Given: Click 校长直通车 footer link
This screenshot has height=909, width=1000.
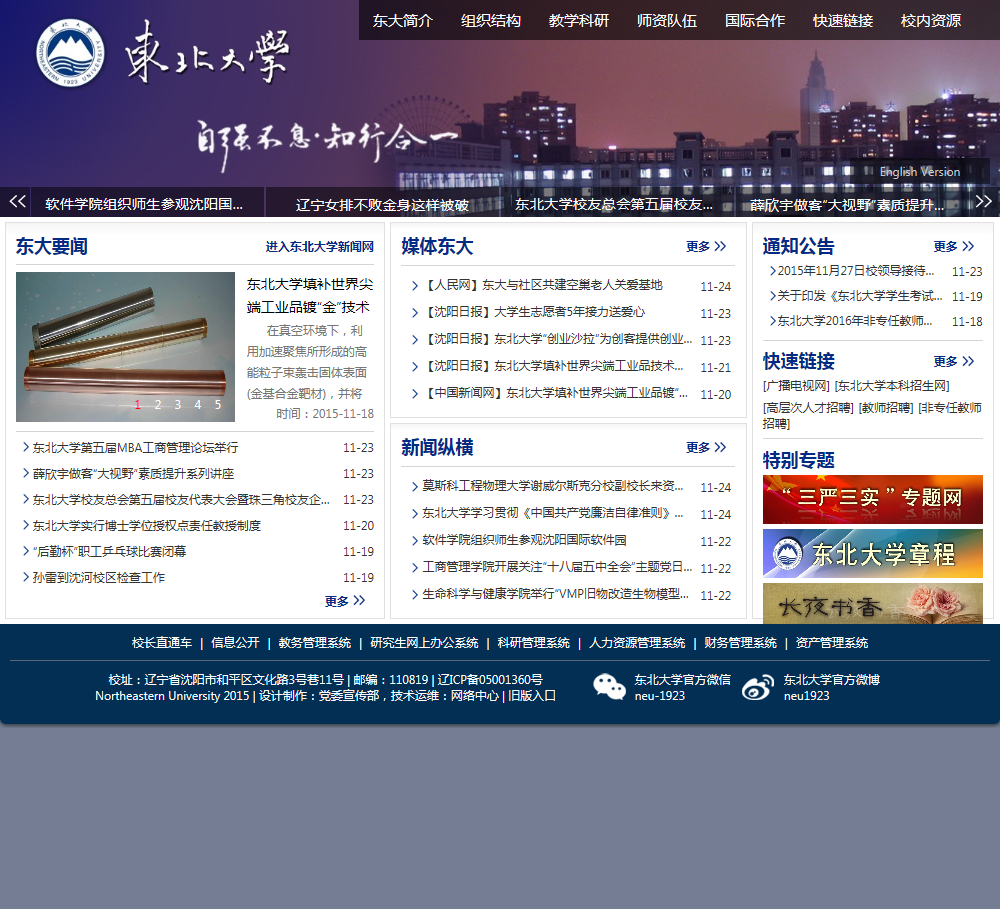Looking at the screenshot, I should [162, 643].
